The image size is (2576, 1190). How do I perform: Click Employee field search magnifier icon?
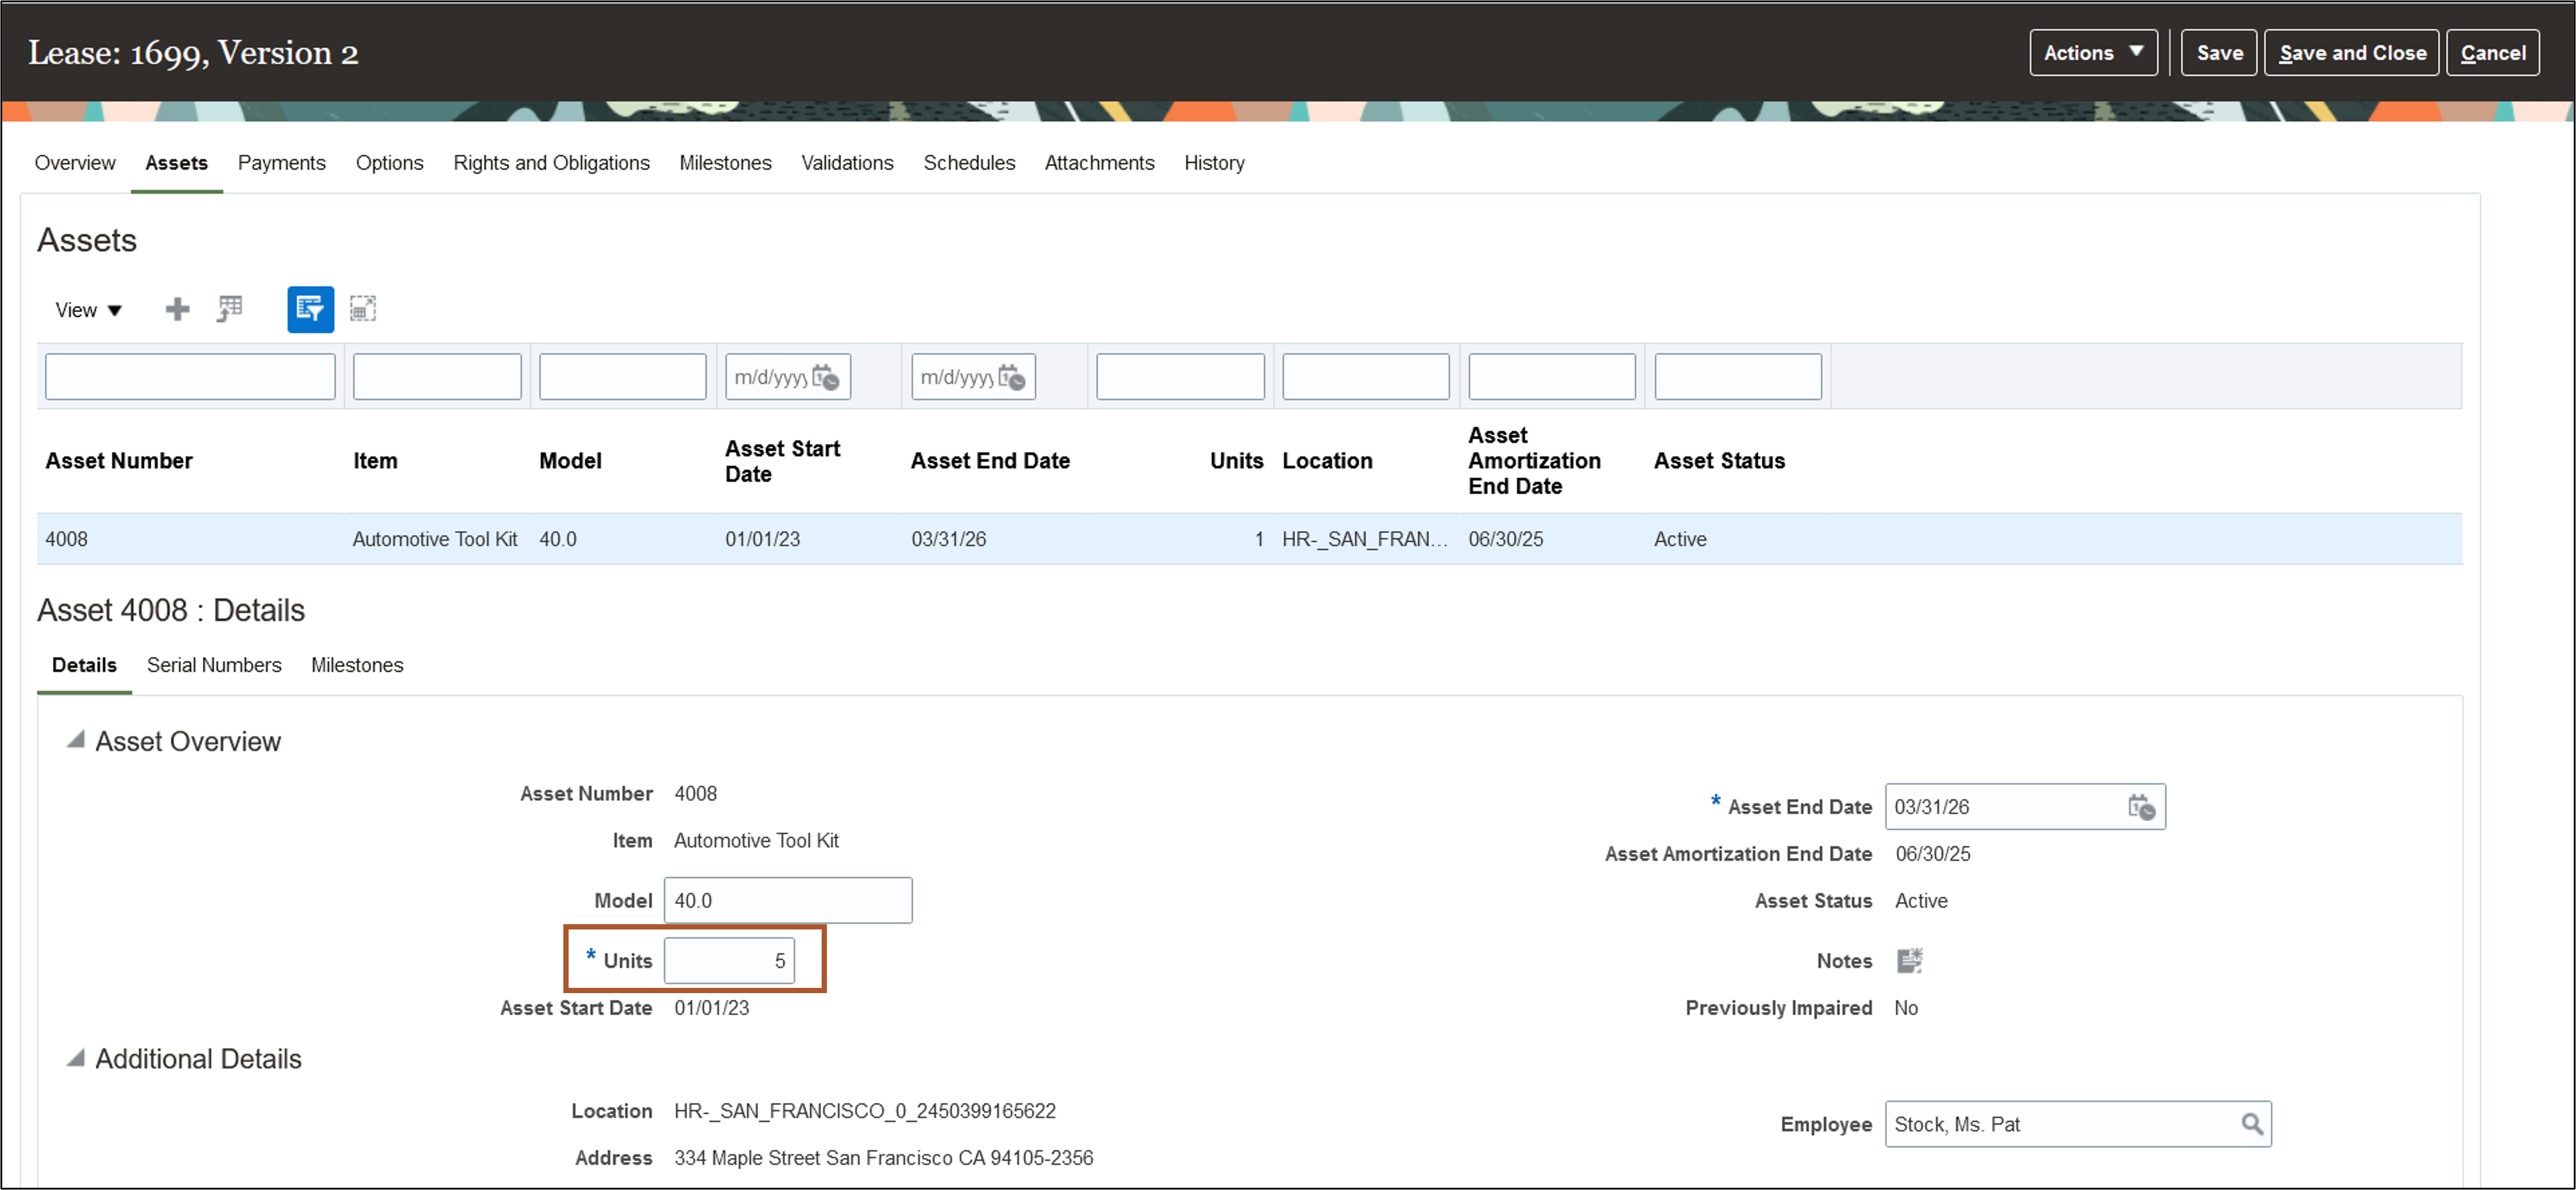click(2252, 1124)
